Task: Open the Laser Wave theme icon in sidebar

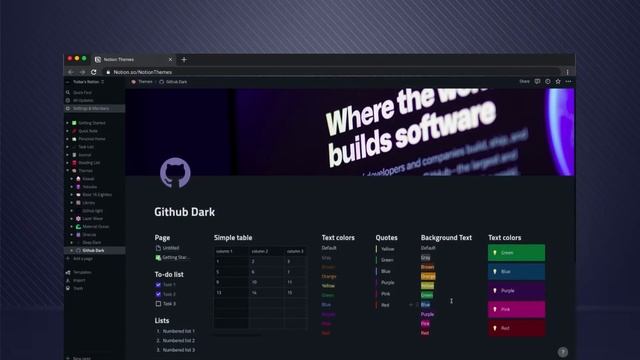Action: pos(78,219)
